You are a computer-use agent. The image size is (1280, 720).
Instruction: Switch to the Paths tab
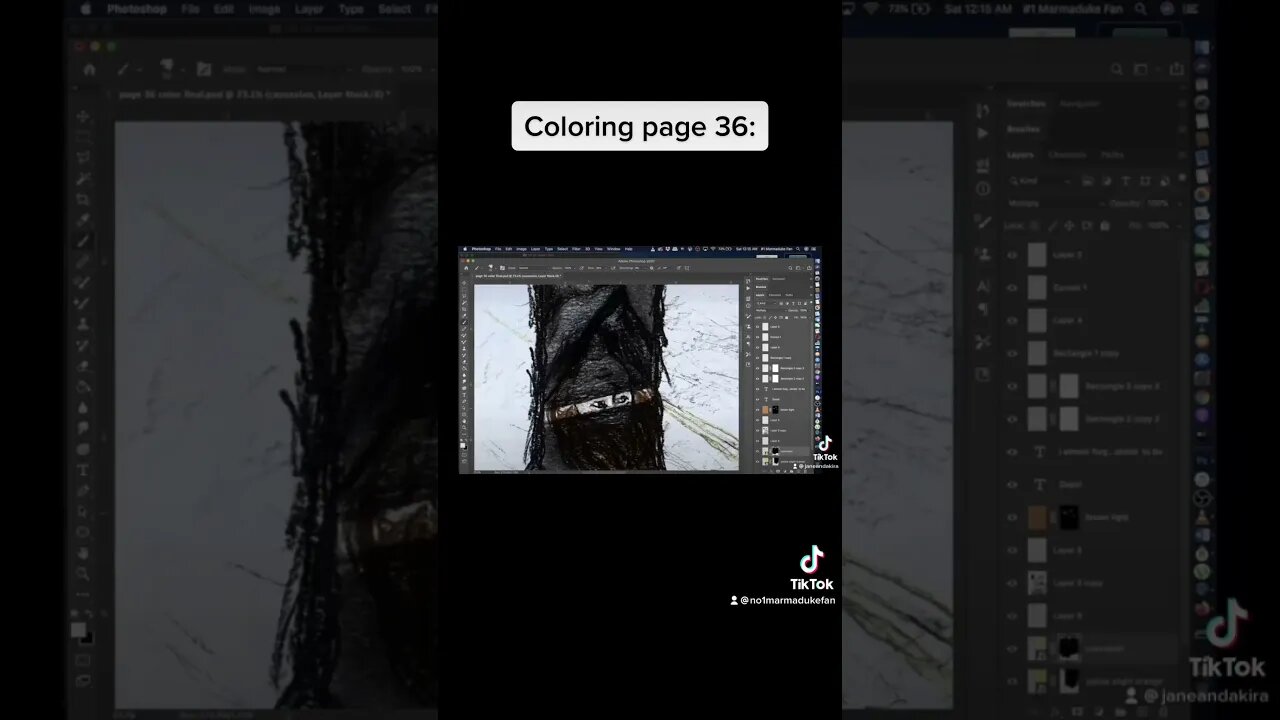pyautogui.click(x=1112, y=155)
